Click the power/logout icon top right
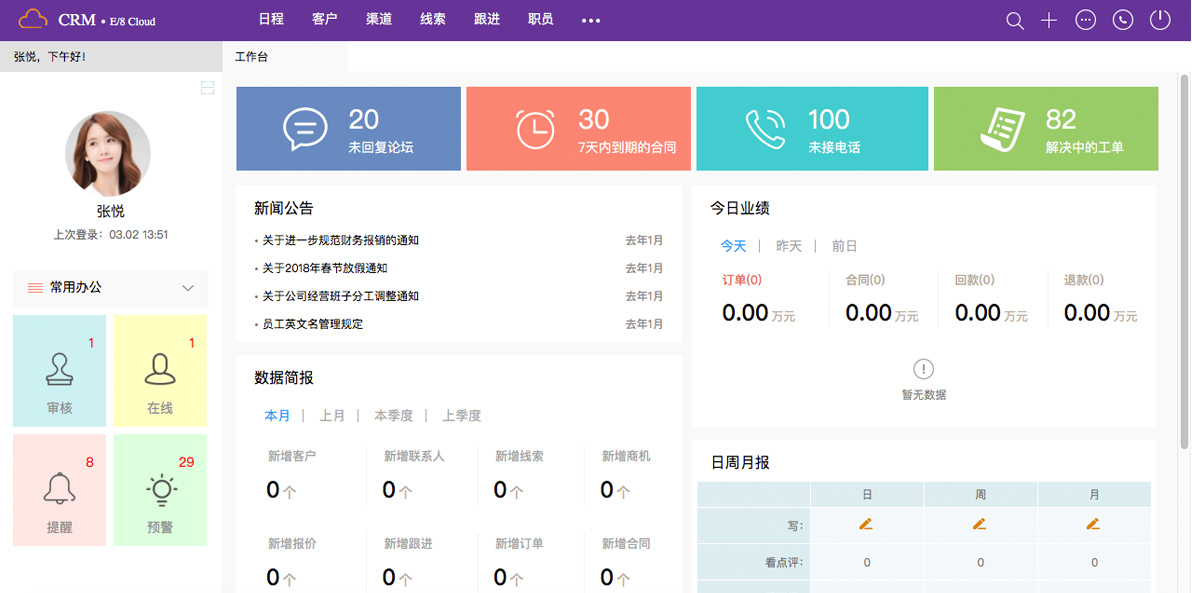 click(x=1158, y=19)
